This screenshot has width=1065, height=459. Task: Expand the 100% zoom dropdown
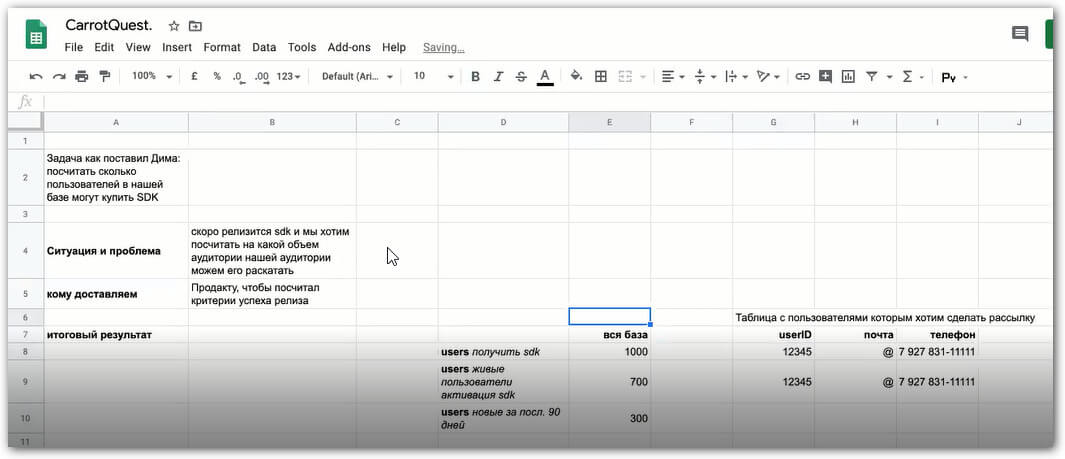coord(152,77)
